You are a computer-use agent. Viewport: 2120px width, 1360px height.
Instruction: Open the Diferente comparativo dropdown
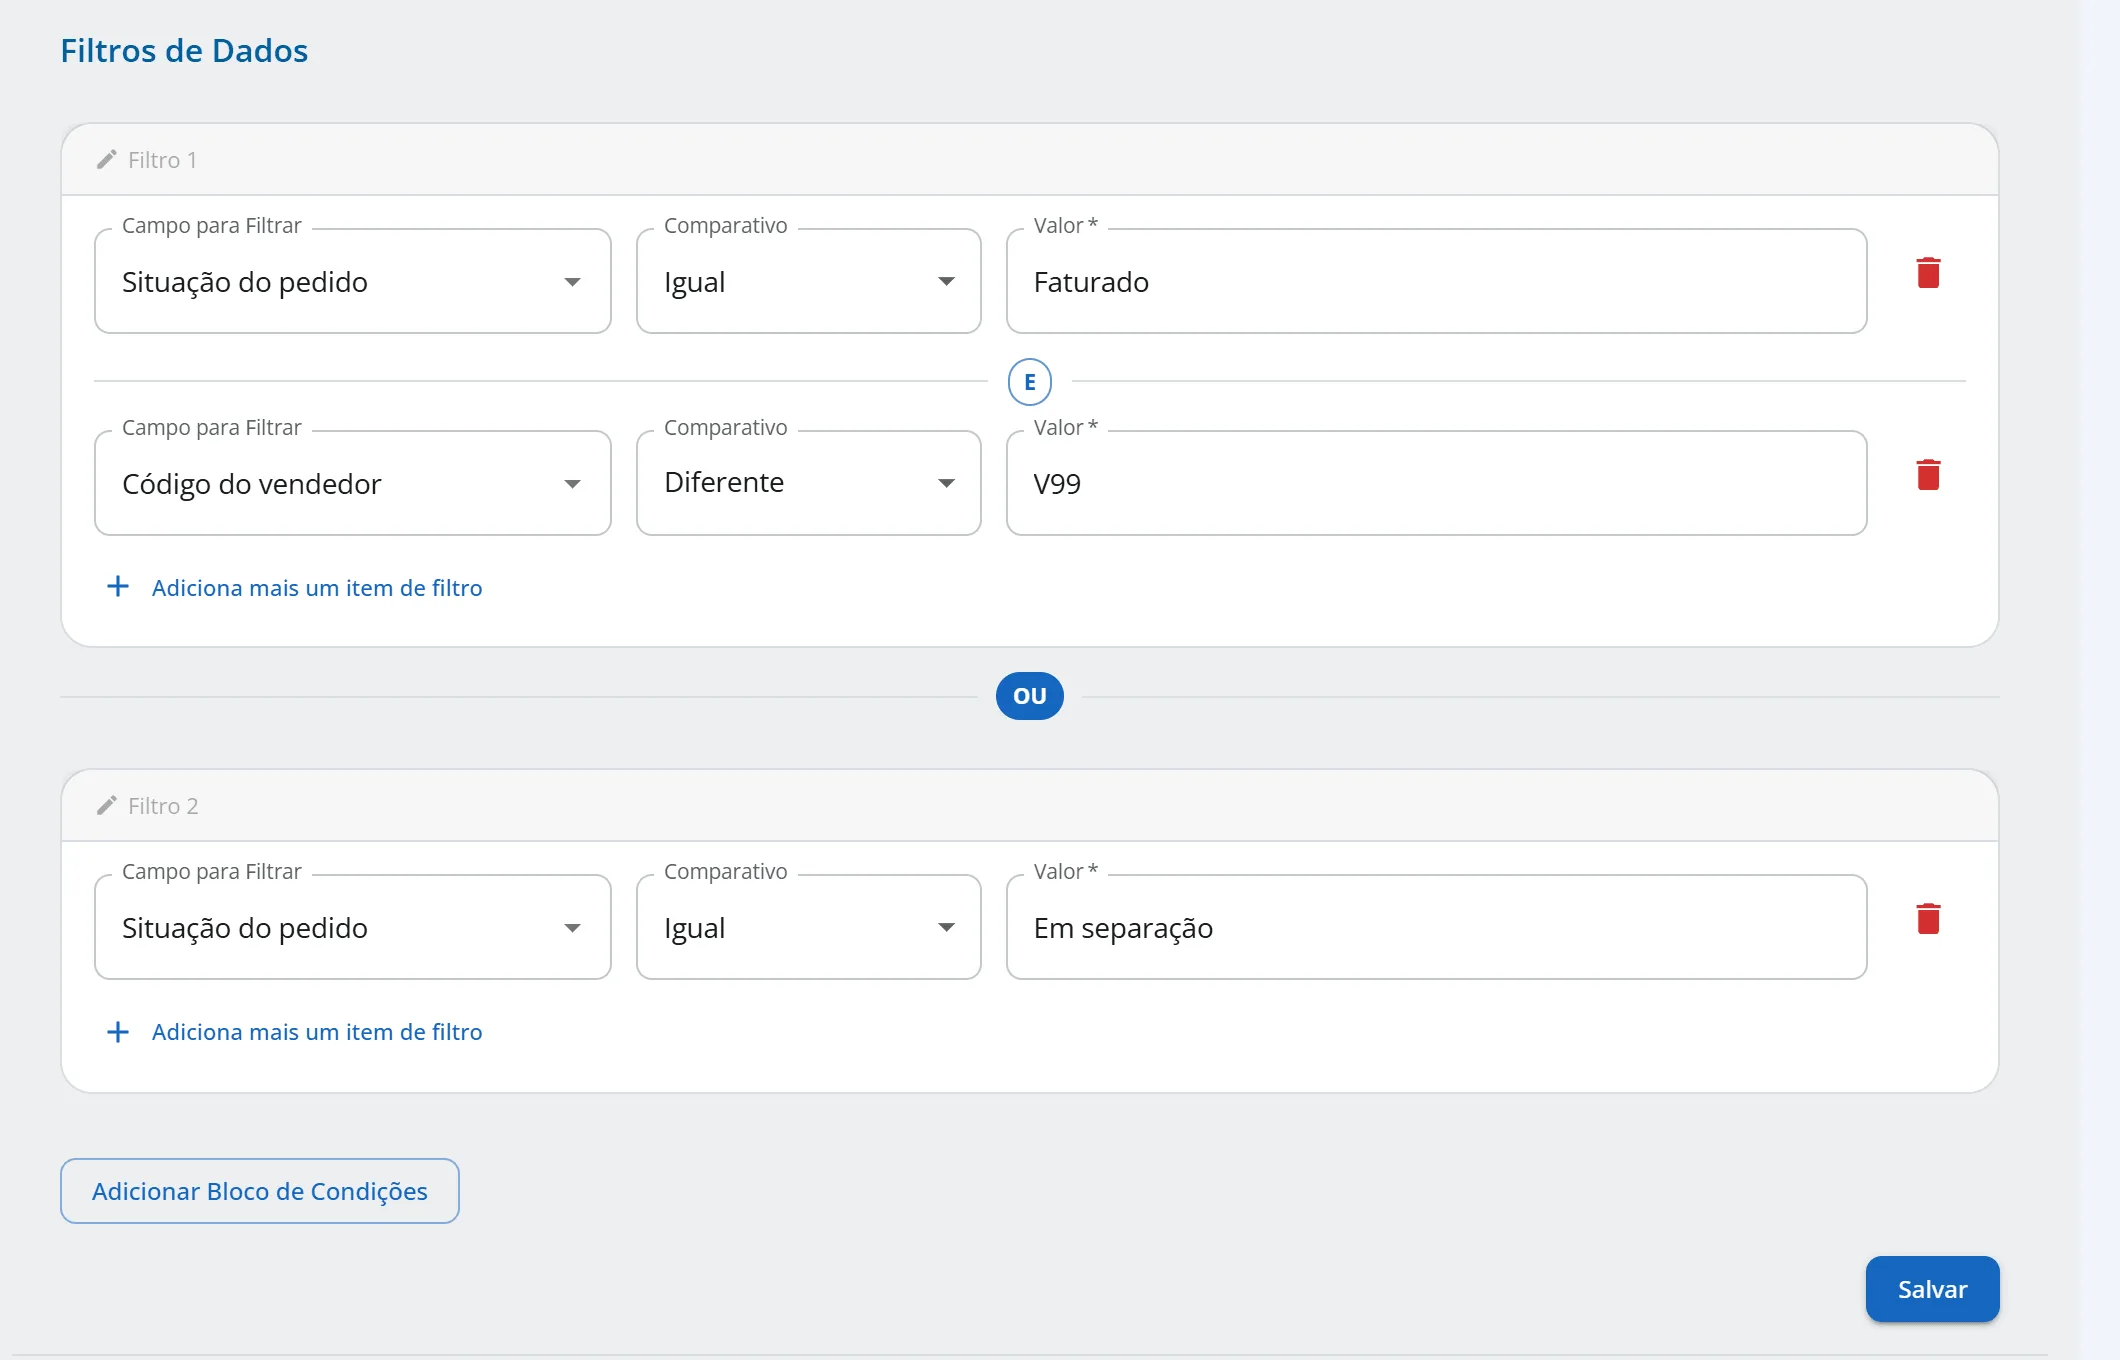coord(809,483)
